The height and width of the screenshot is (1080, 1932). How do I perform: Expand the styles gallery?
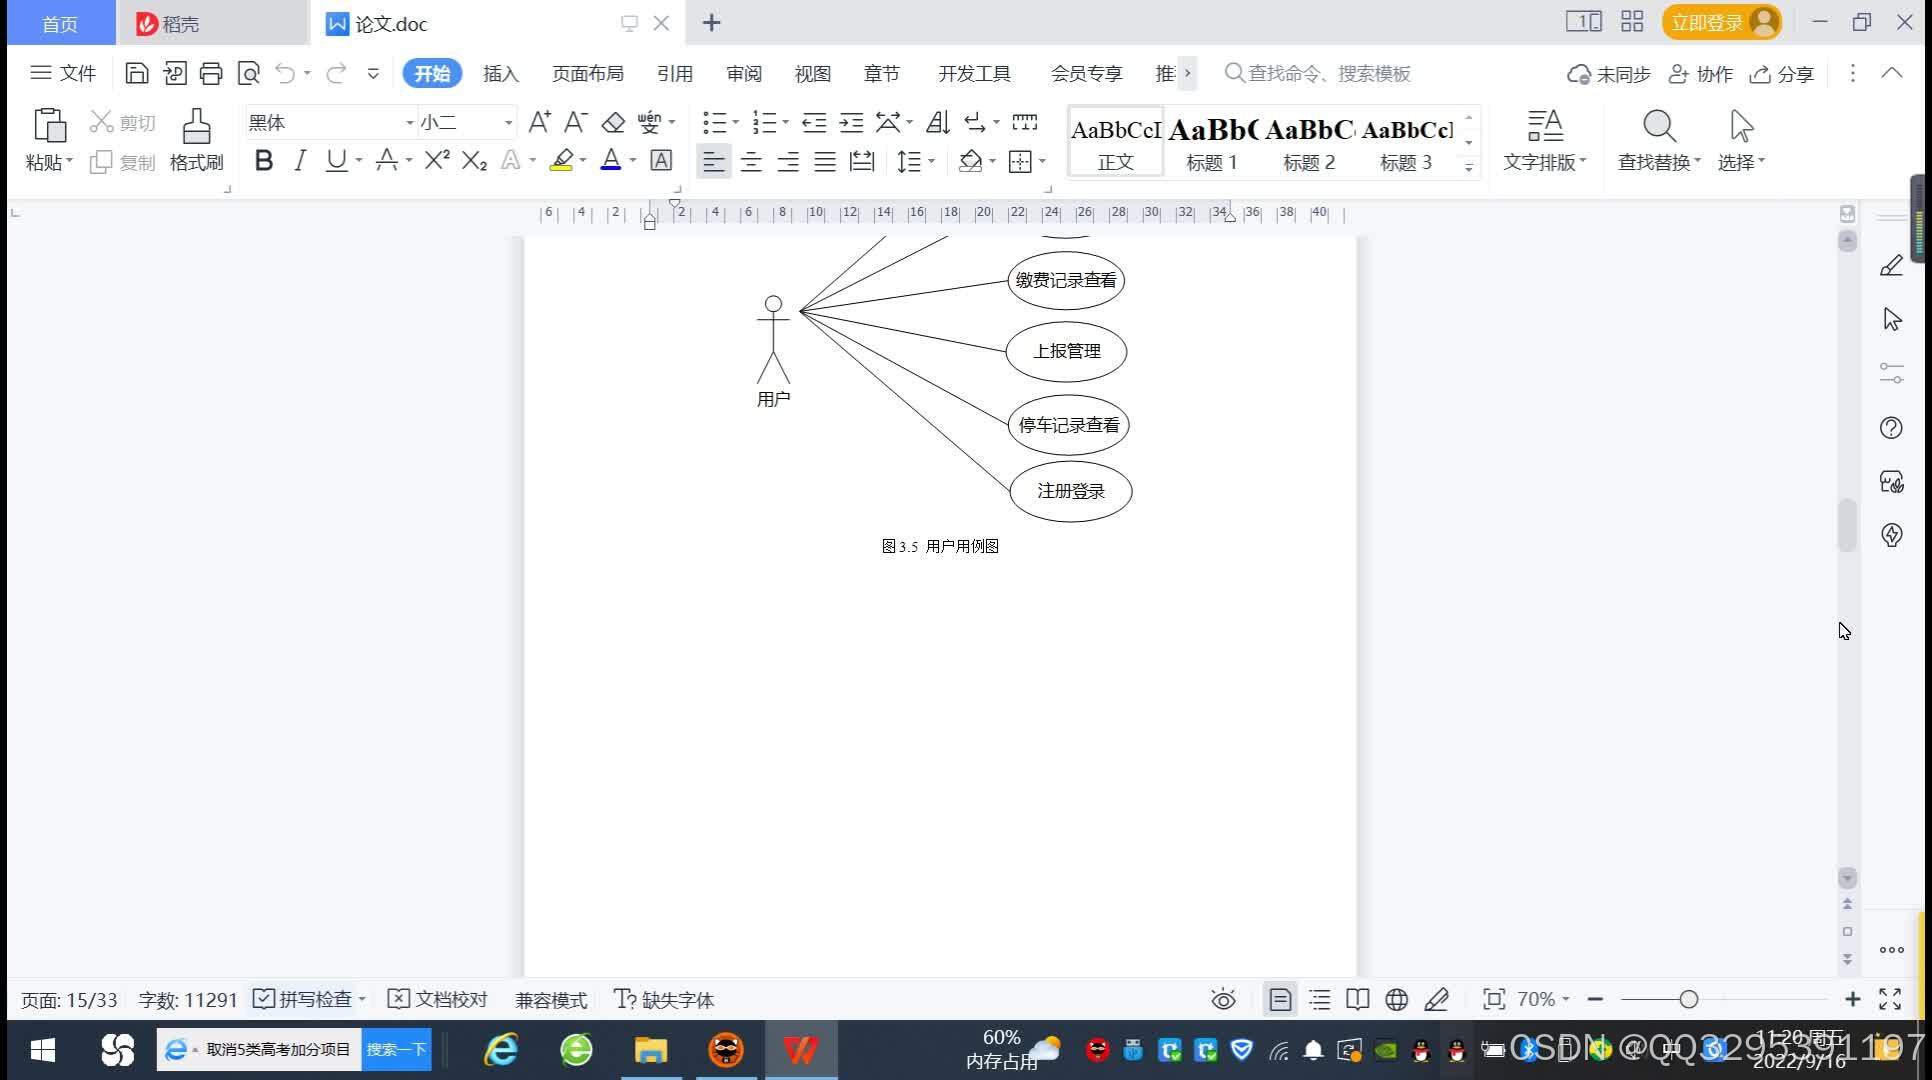(x=1469, y=168)
